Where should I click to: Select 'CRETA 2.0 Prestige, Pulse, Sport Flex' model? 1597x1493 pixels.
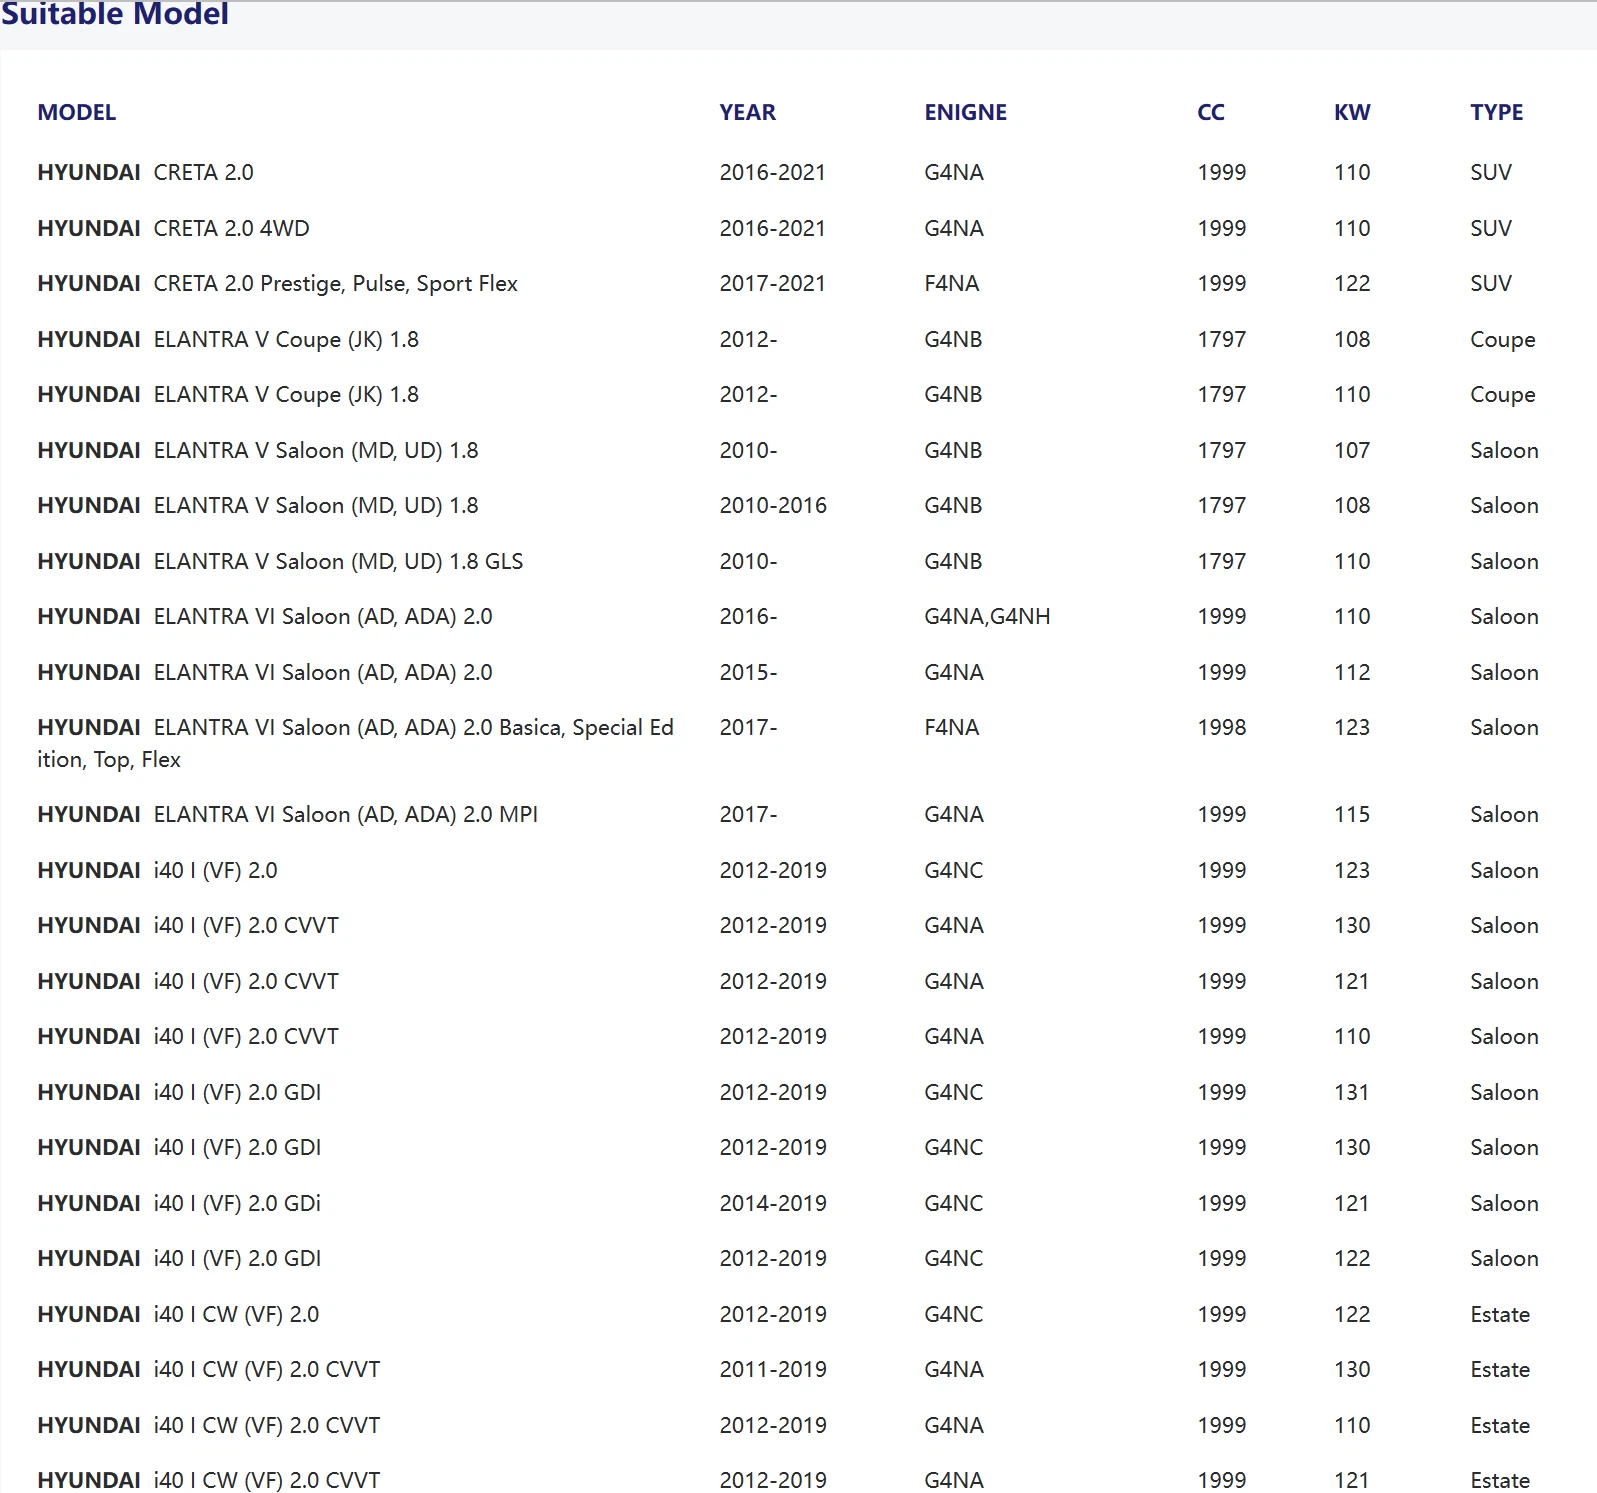click(336, 284)
